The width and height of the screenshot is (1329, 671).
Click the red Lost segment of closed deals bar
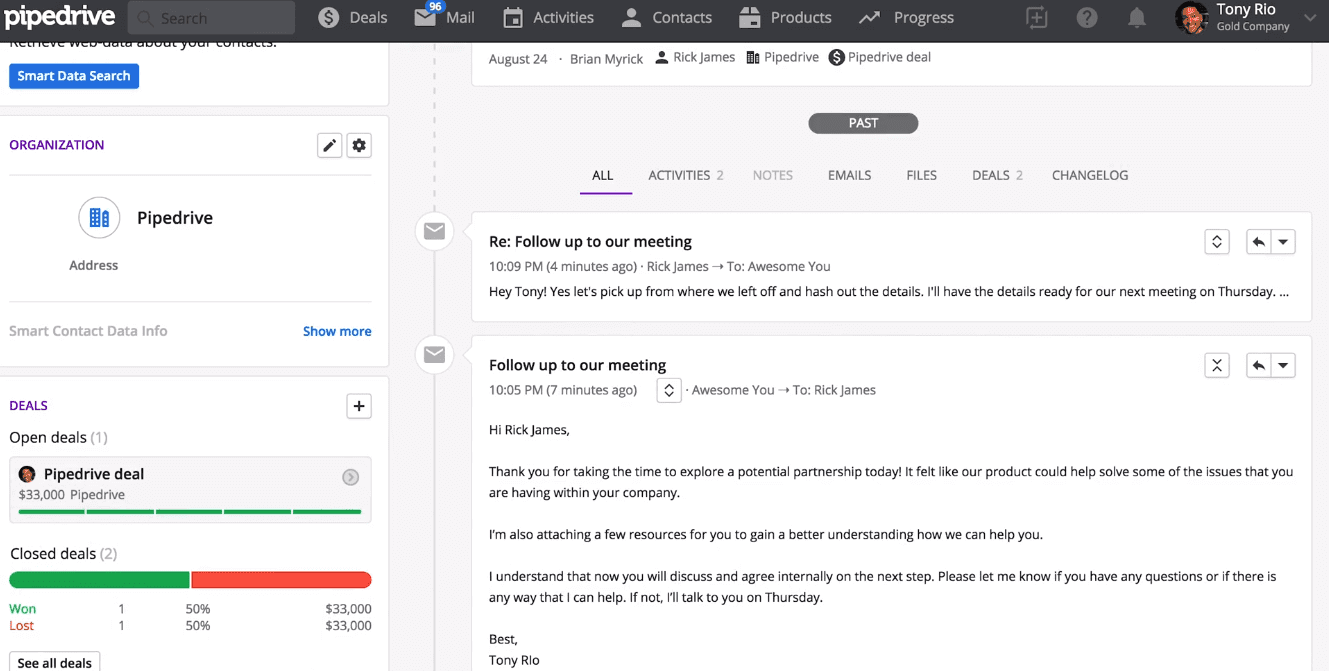[x=281, y=580]
